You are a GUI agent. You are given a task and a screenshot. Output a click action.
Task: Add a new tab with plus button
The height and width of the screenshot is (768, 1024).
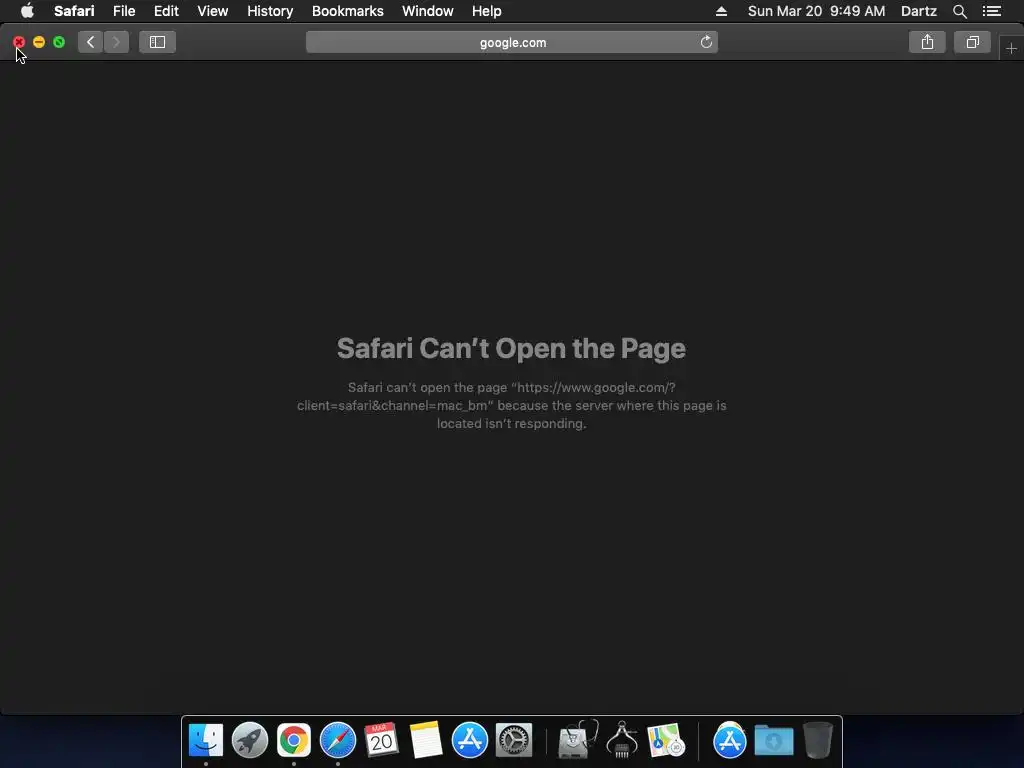[1011, 48]
